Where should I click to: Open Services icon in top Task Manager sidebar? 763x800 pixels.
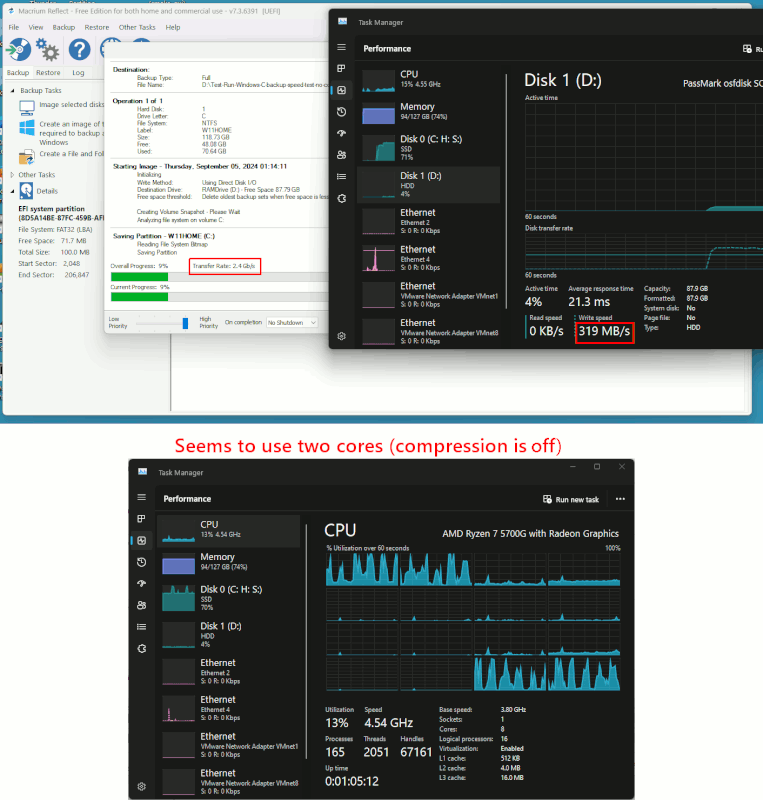point(341,198)
